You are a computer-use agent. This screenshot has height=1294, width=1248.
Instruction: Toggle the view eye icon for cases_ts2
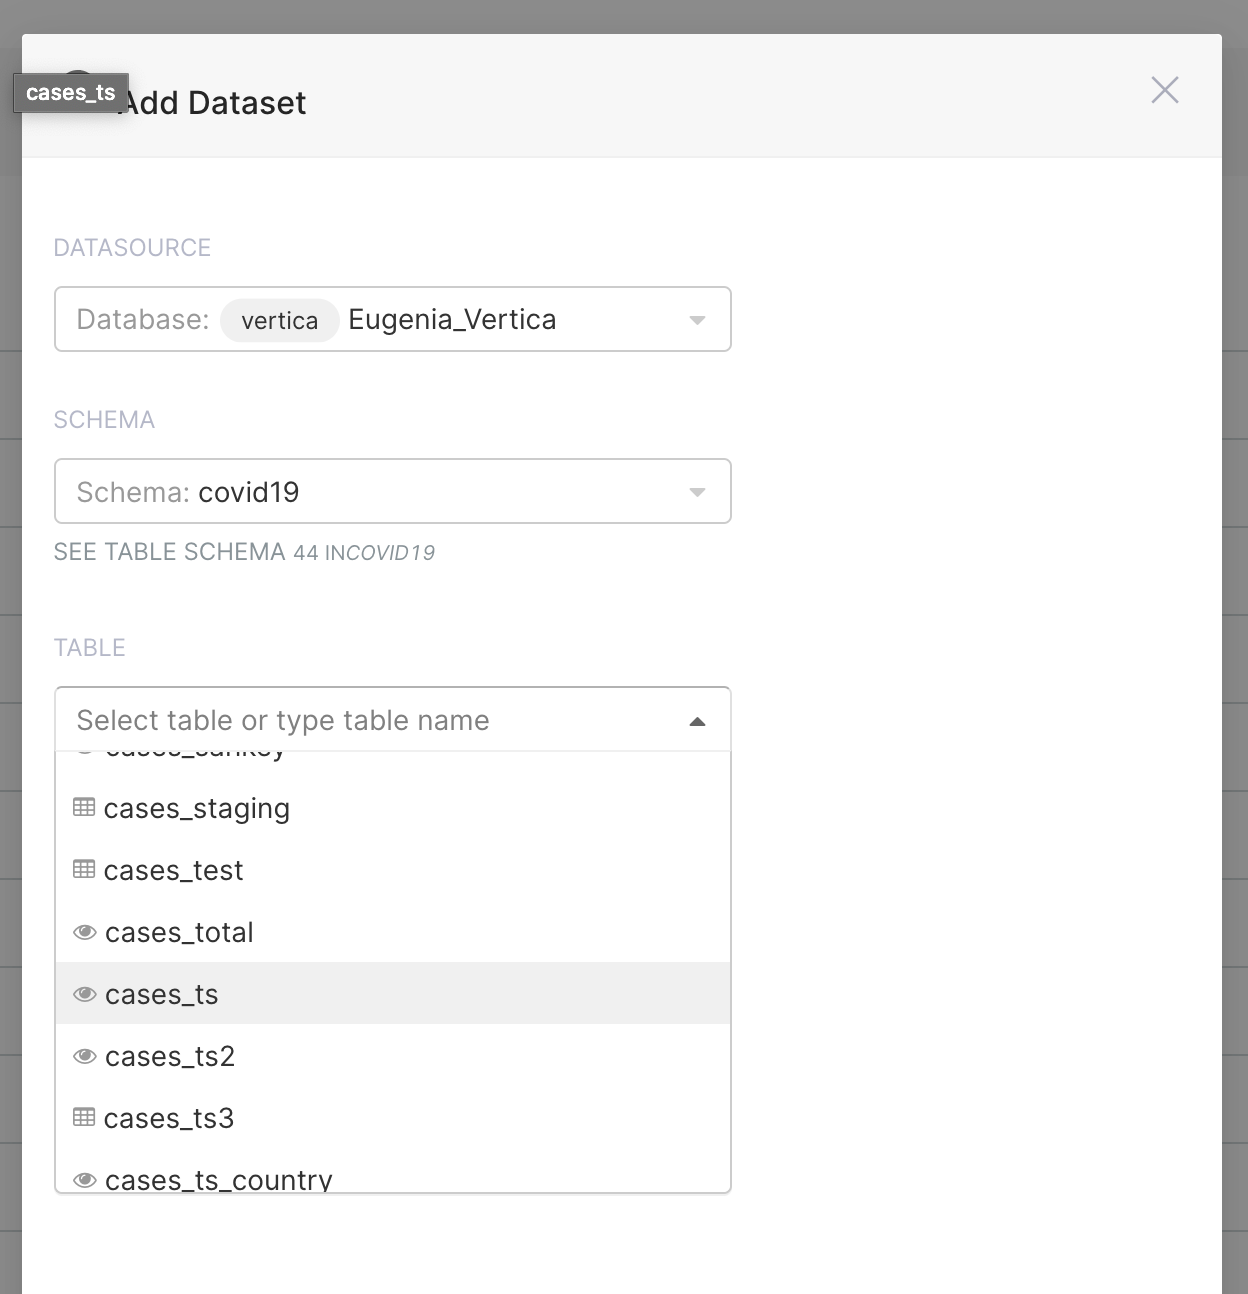click(85, 1056)
